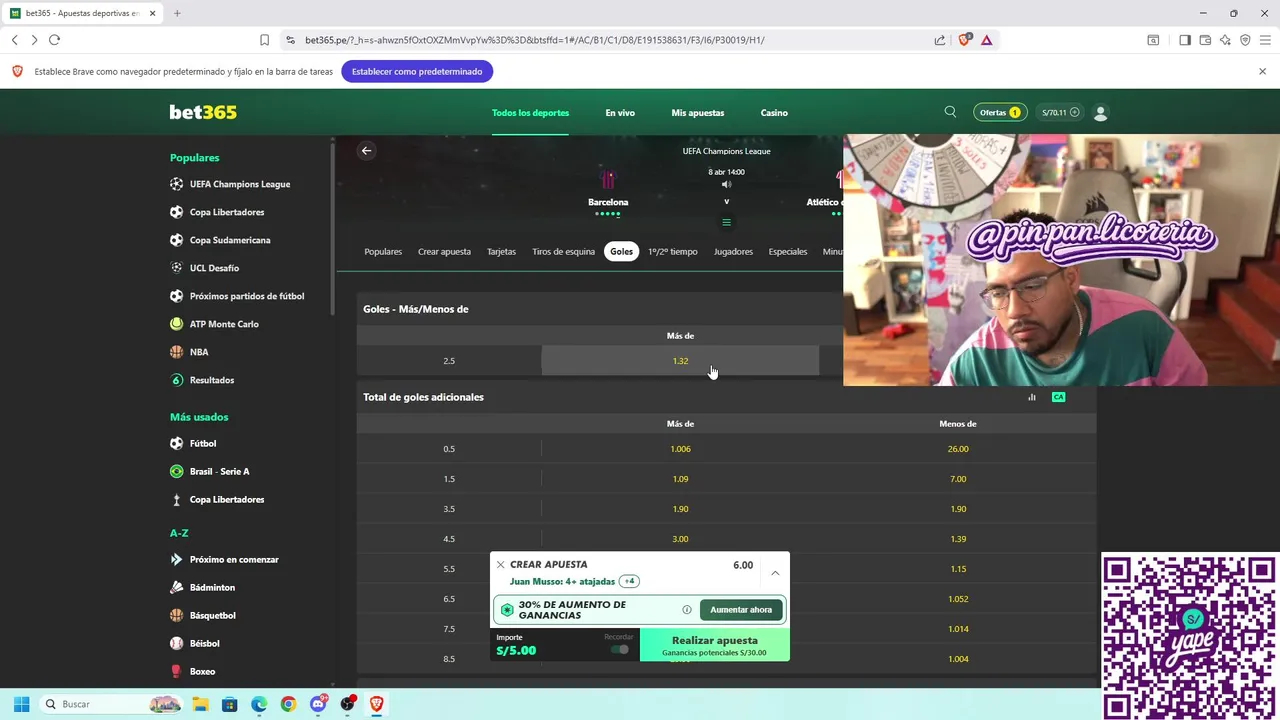This screenshot has width=1280, height=720.
Task: Open Discord from the taskbar
Action: [x=318, y=704]
